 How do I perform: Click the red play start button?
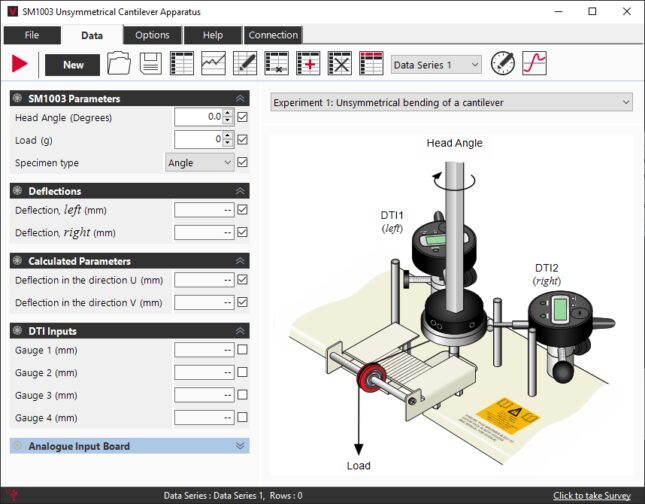(x=19, y=64)
